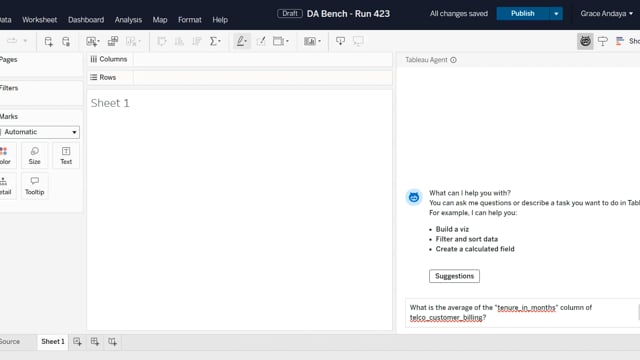Click the Columns shelf area
The image size is (640, 360).
pyautogui.click(x=262, y=59)
